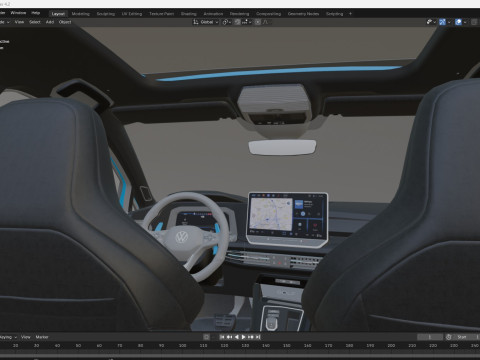Viewport: 480px width, 360px height.
Task: Play animation in reverse
Action: (237, 337)
